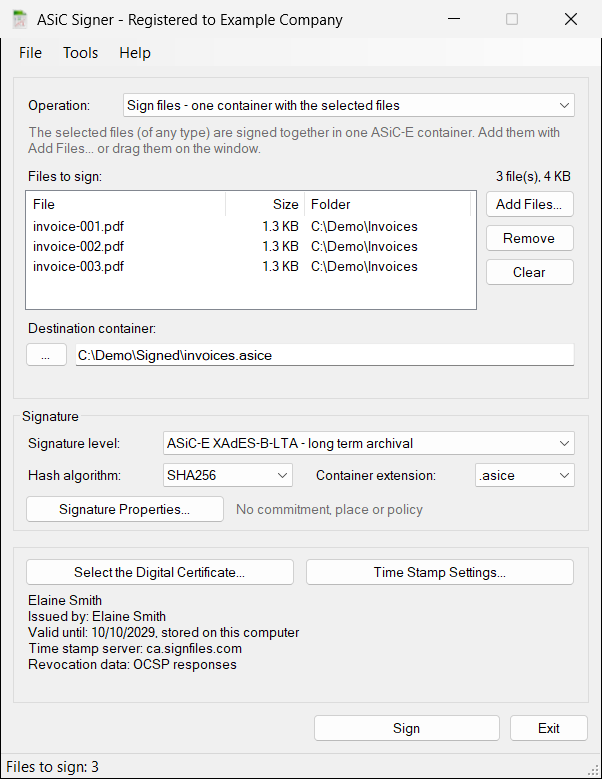602x779 pixels.
Task: Click the Add Files... button
Action: pyautogui.click(x=529, y=204)
